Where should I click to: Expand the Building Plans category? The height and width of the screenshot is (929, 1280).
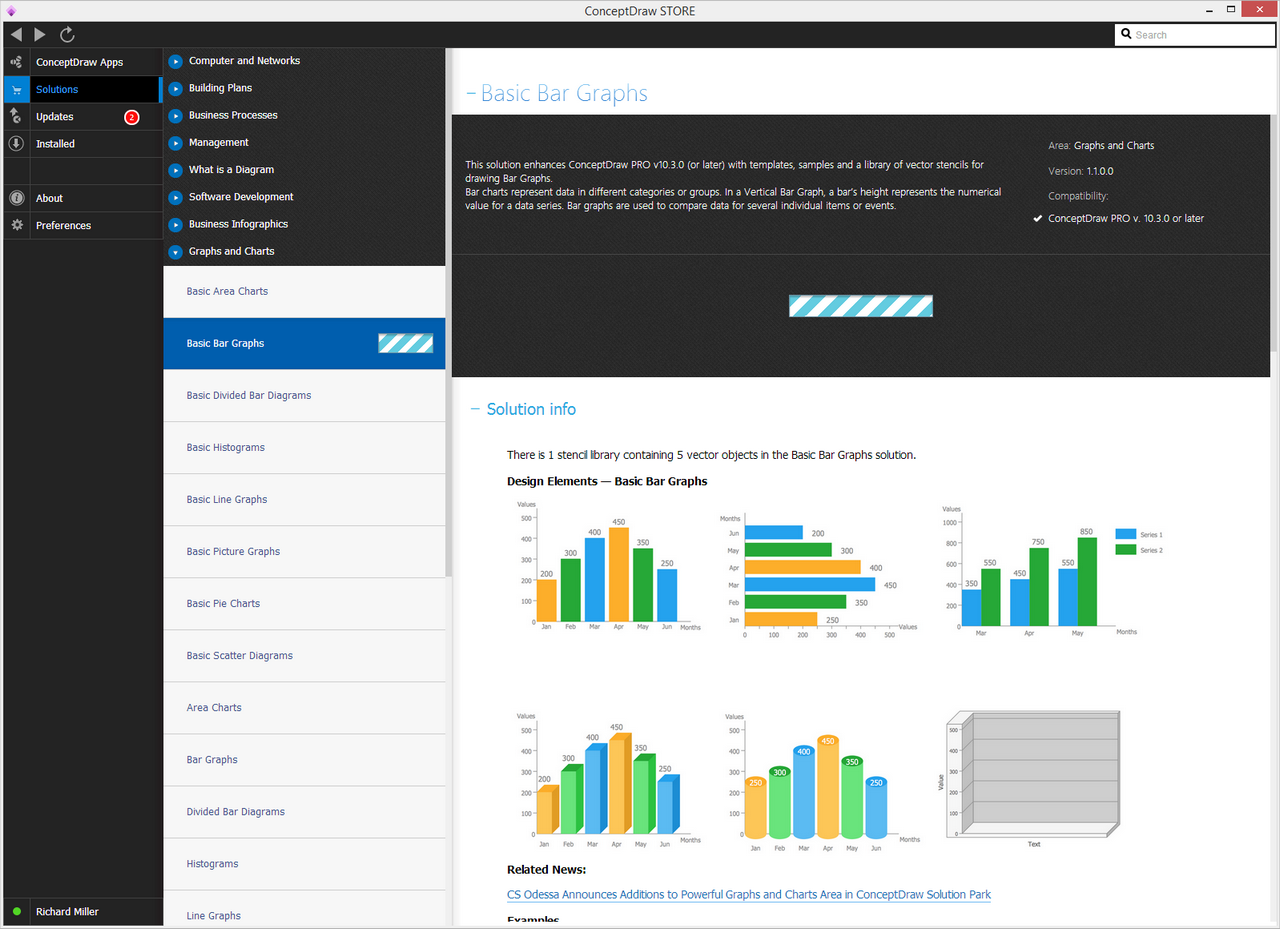pos(176,88)
